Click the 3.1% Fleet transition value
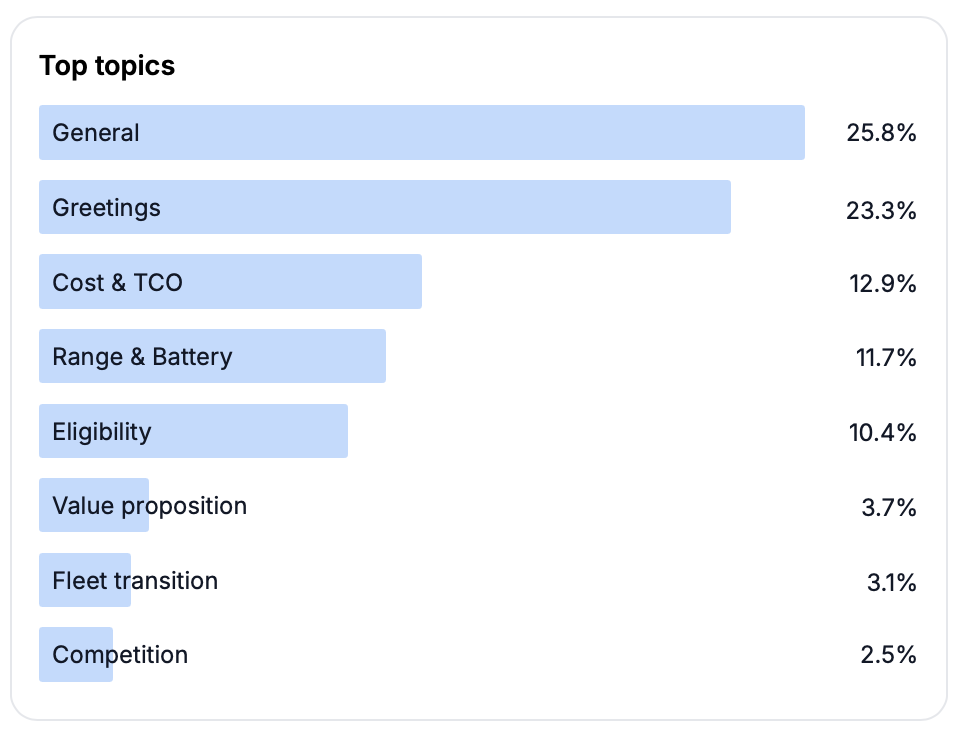Screen dimensions: 958x736 891,581
